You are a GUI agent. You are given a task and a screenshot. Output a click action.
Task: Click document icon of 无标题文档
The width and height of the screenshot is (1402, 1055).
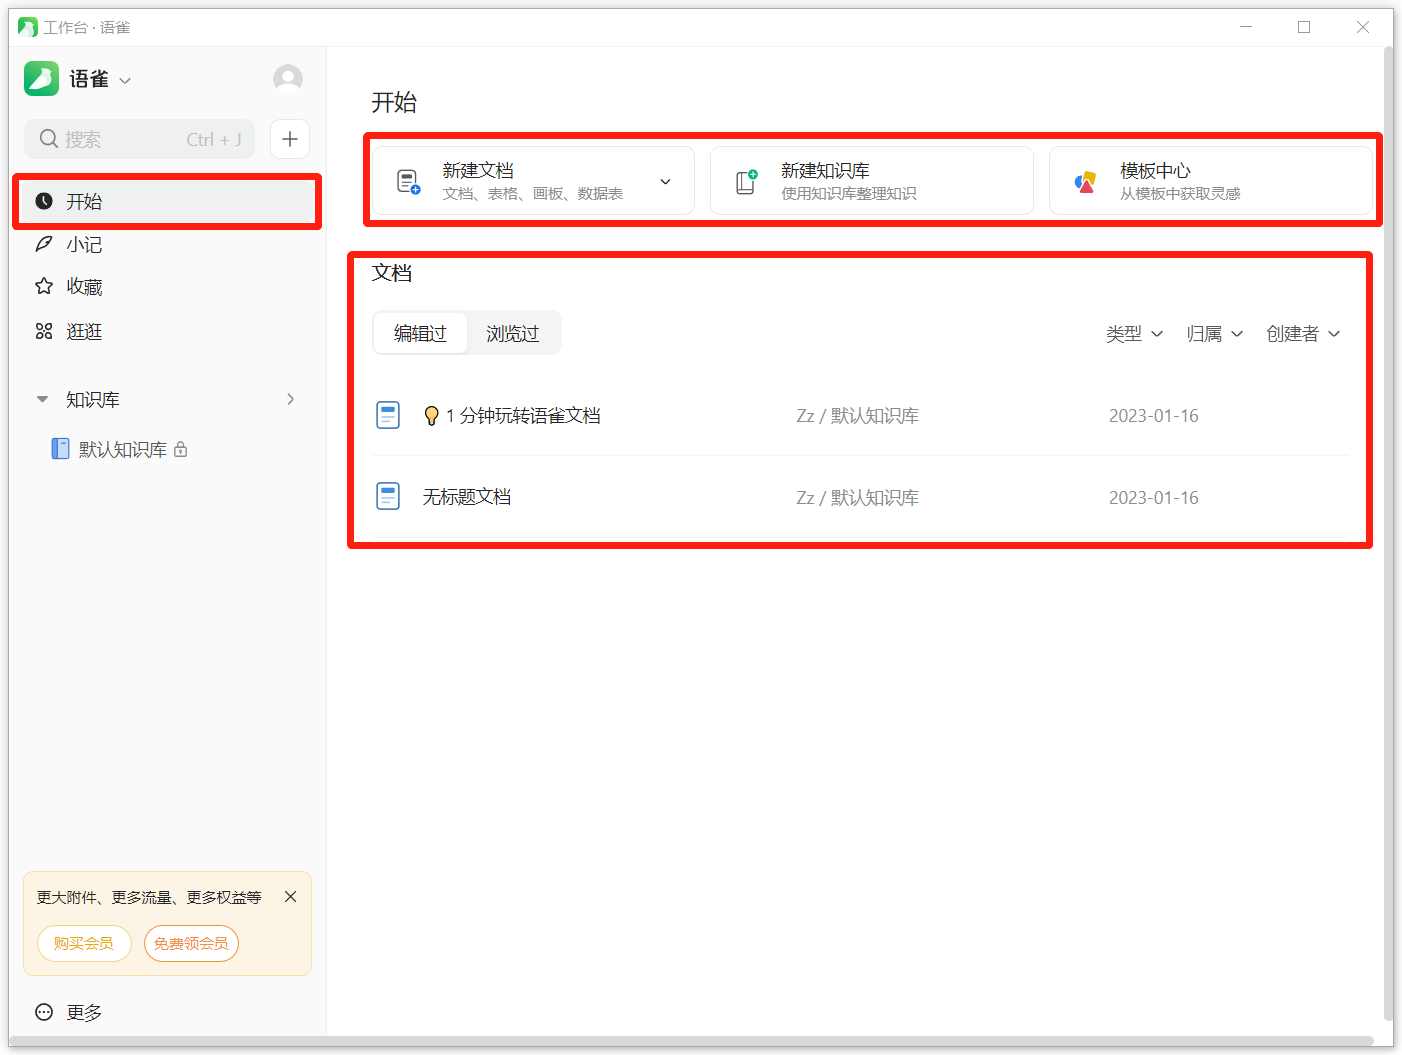(x=388, y=496)
